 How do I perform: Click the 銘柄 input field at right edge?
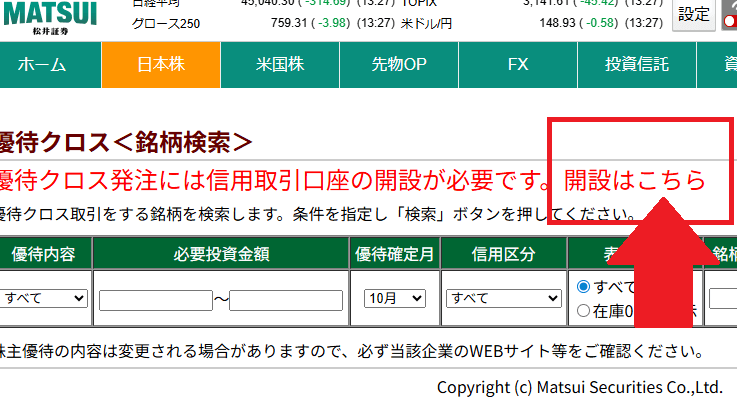tap(723, 298)
